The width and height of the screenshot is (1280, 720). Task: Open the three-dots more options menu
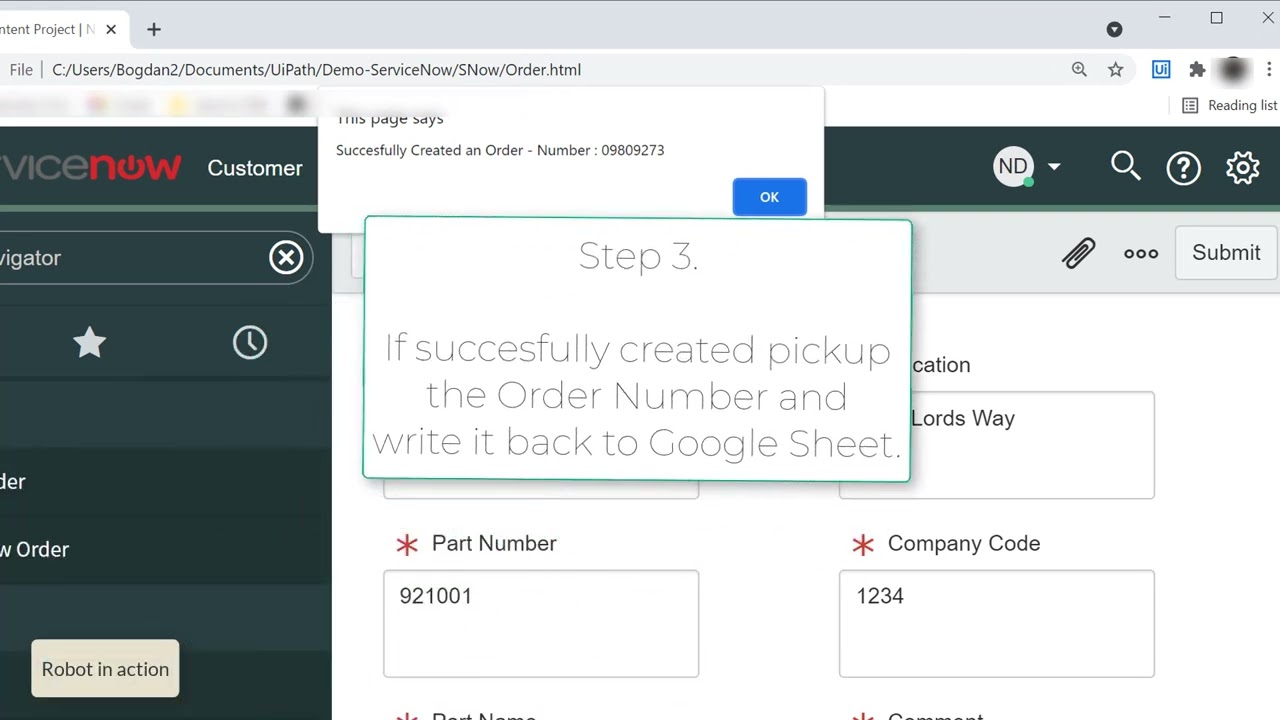pos(1141,254)
